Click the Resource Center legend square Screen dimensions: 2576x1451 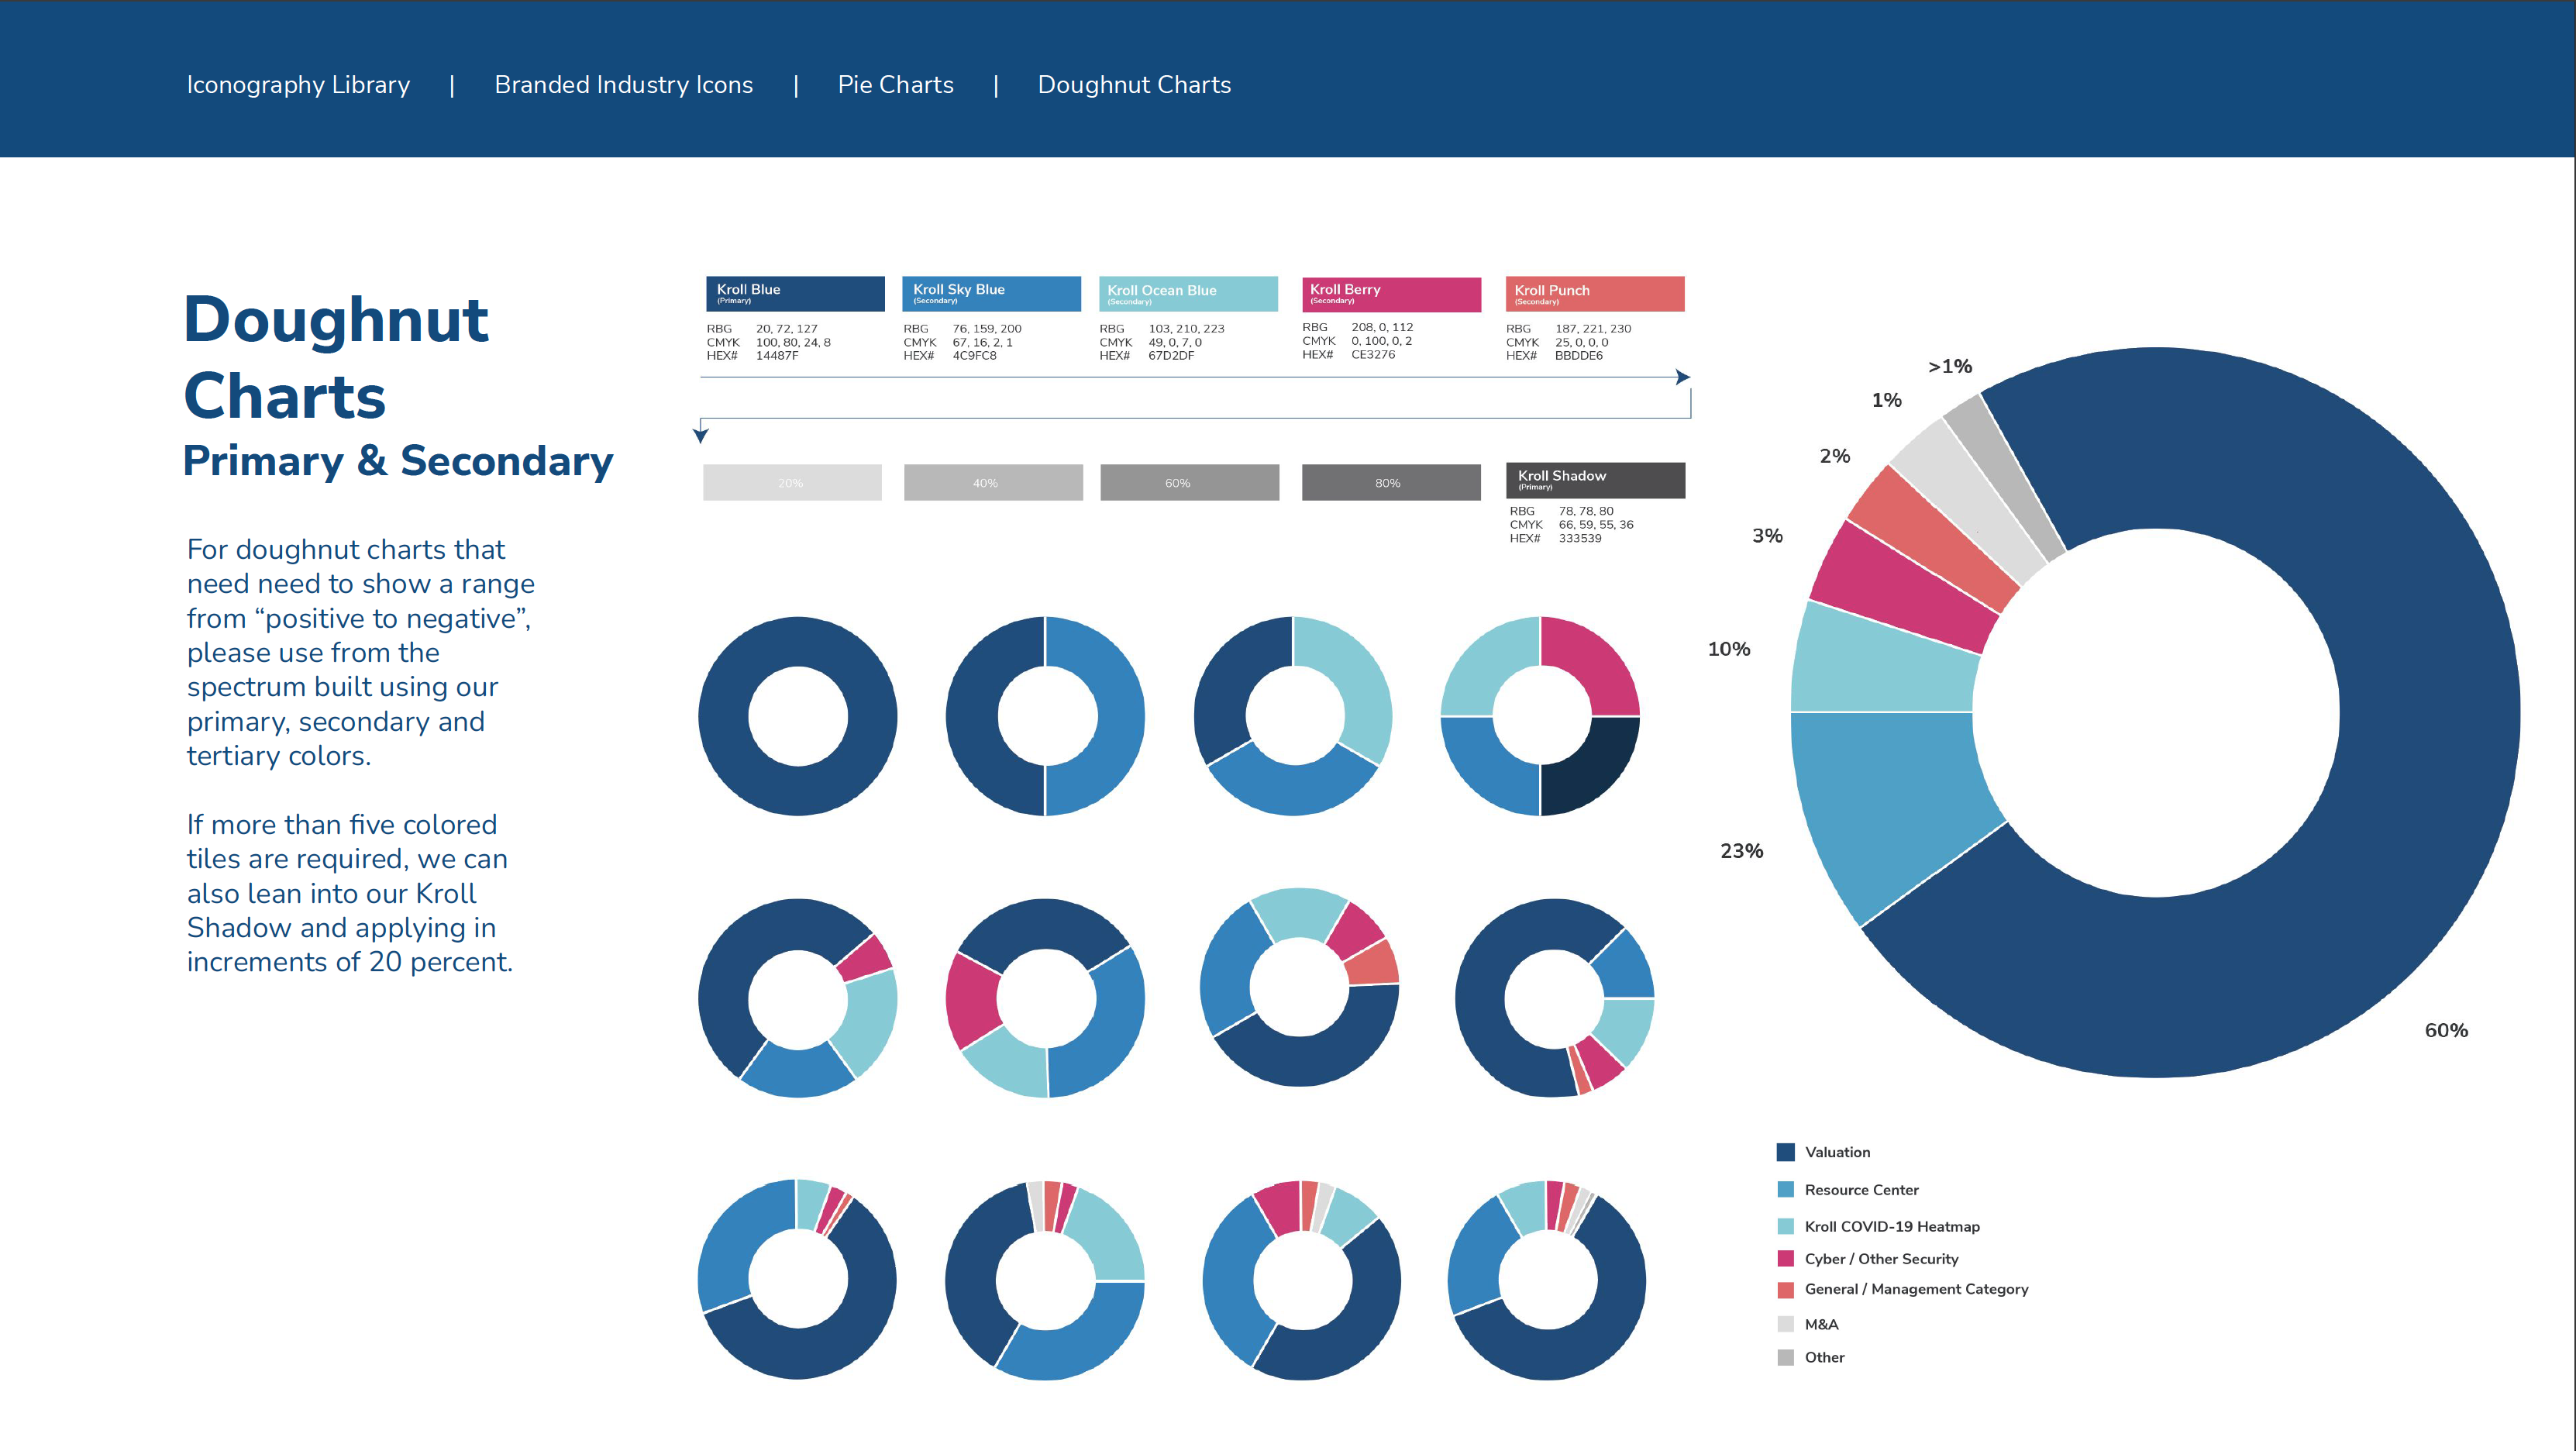tap(1785, 1190)
